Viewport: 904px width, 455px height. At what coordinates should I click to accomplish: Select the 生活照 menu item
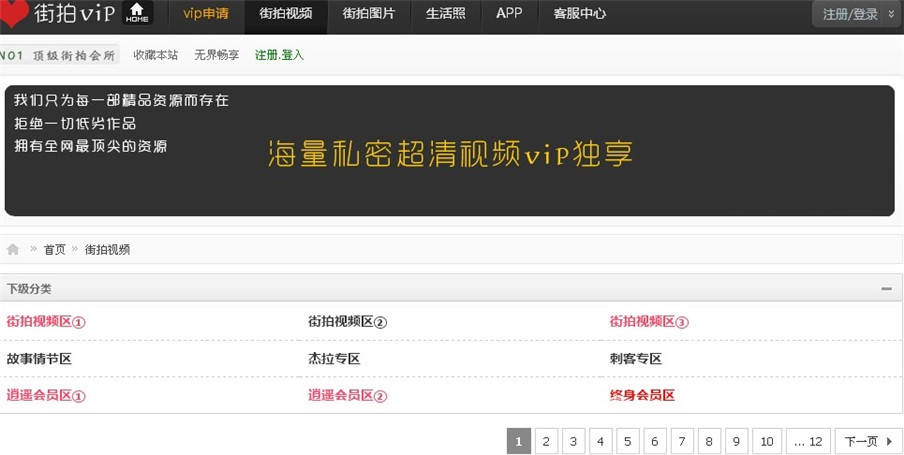click(445, 14)
